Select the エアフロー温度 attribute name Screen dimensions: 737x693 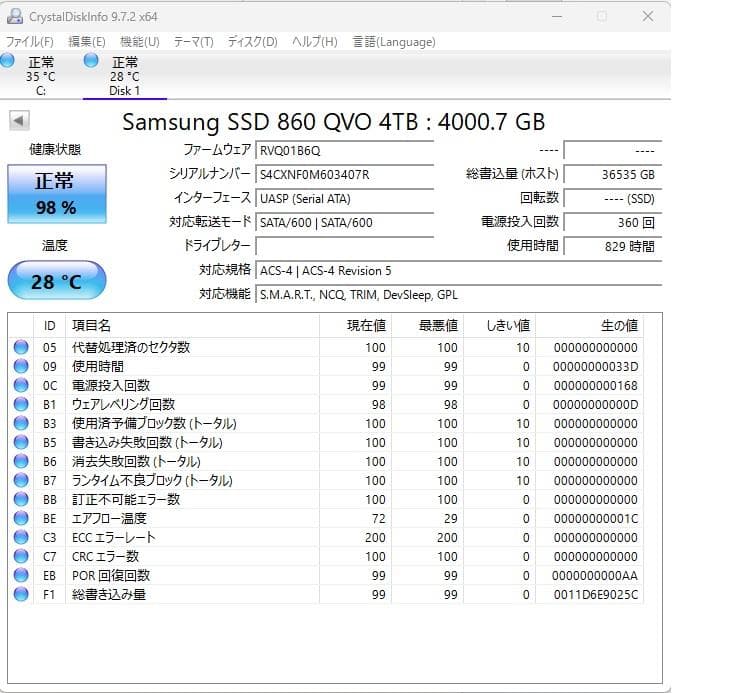pyautogui.click(x=109, y=519)
